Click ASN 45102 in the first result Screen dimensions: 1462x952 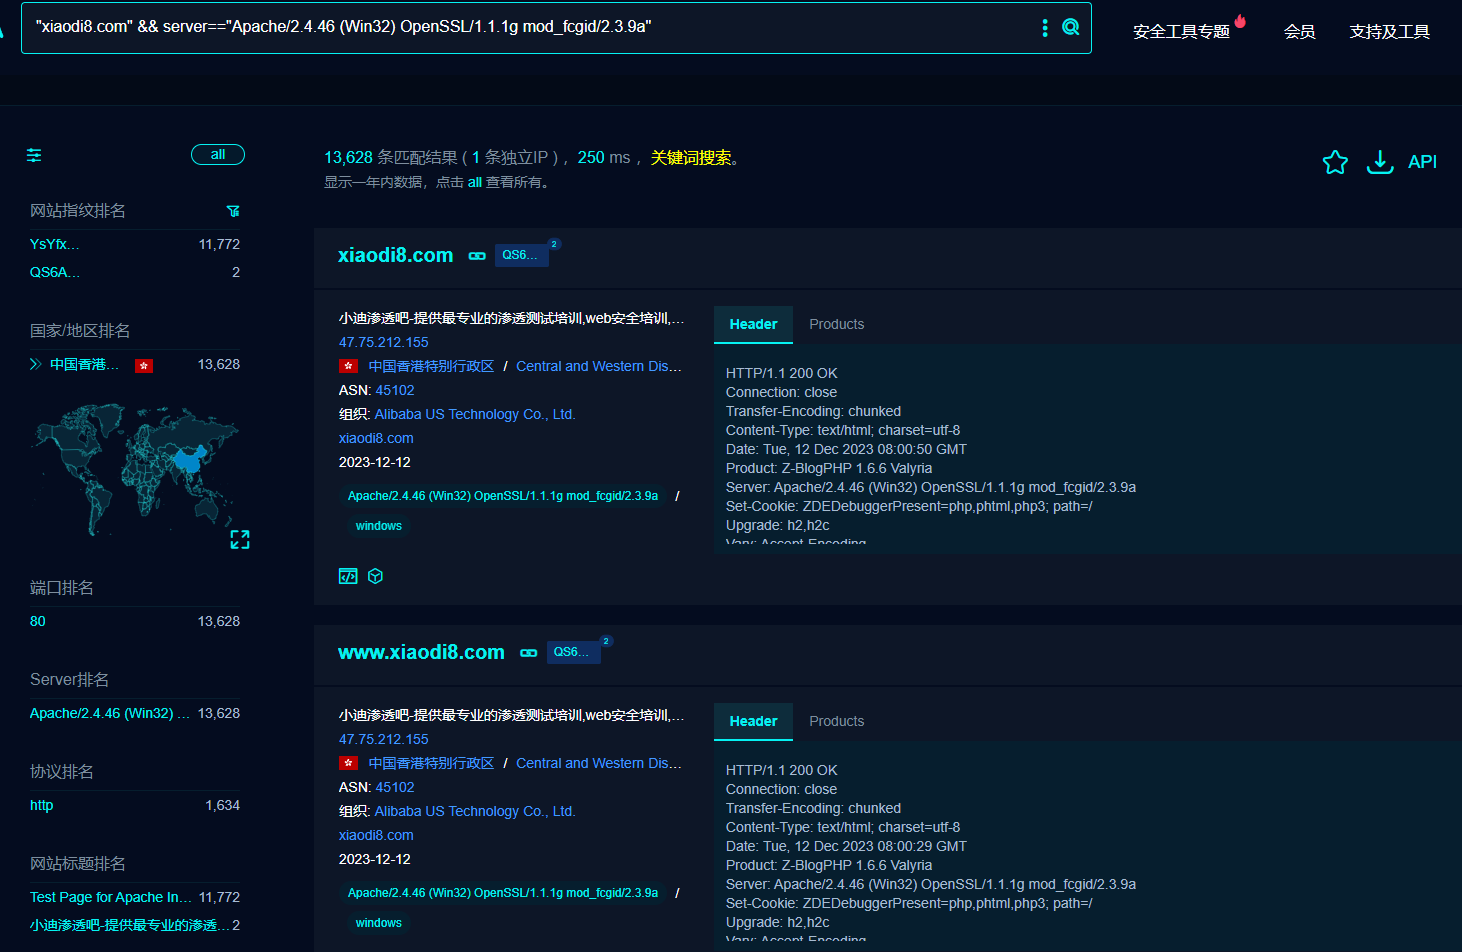pos(394,390)
